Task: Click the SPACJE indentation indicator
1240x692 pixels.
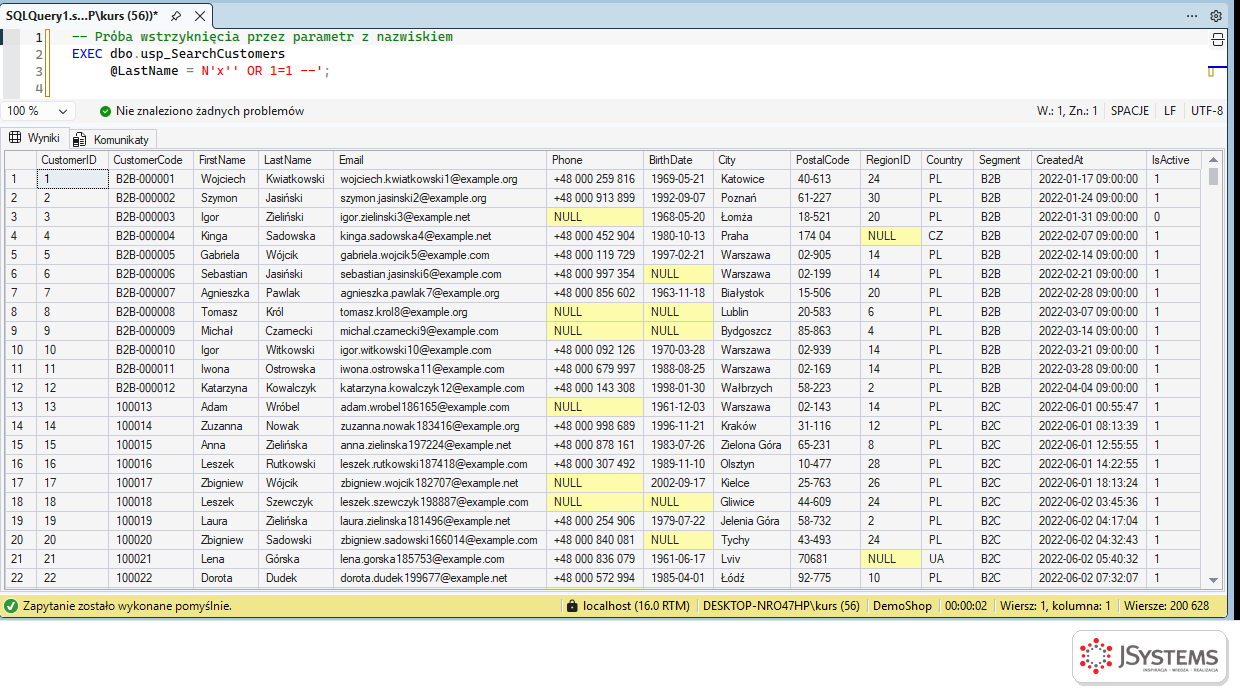Action: tap(1130, 111)
